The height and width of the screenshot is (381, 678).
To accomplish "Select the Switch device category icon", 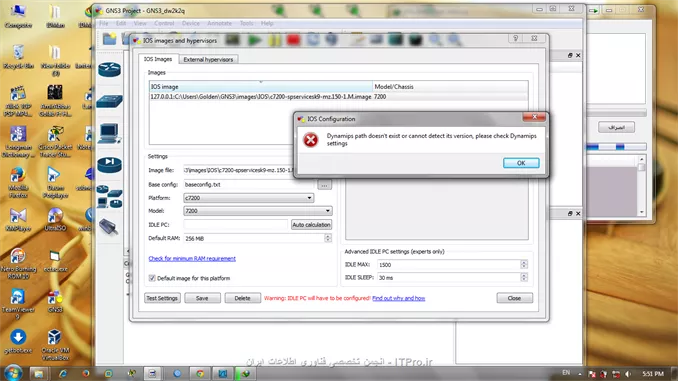I will tap(109, 101).
